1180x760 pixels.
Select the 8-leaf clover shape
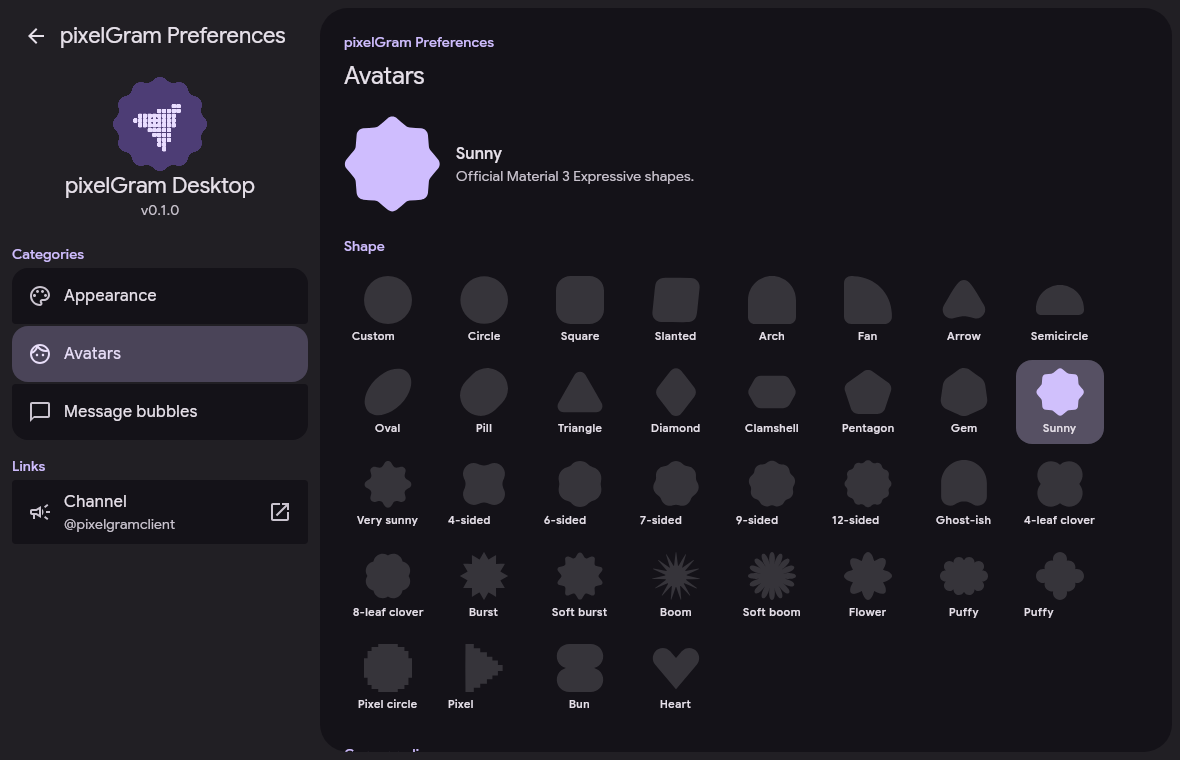tap(388, 585)
